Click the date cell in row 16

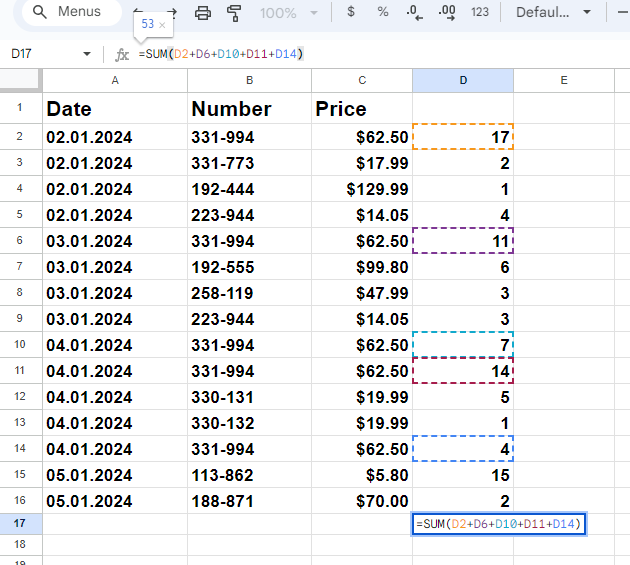click(x=115, y=501)
